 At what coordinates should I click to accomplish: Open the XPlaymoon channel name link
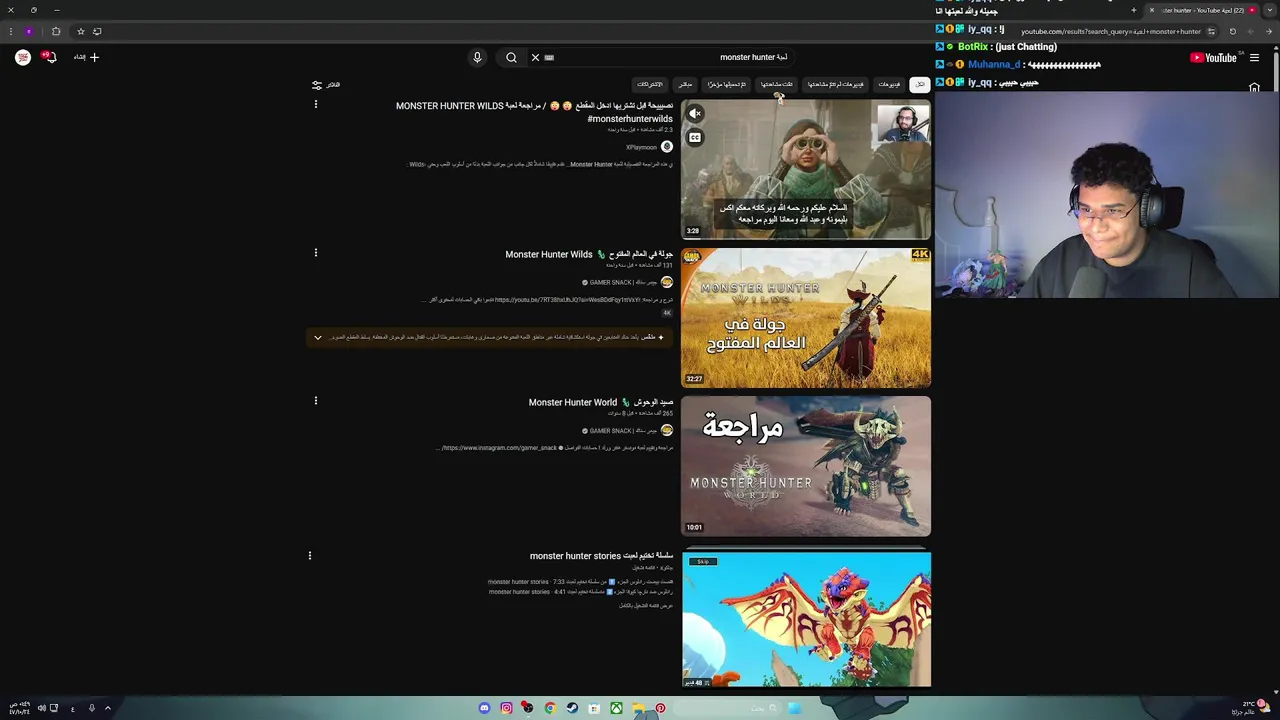[x=641, y=147]
